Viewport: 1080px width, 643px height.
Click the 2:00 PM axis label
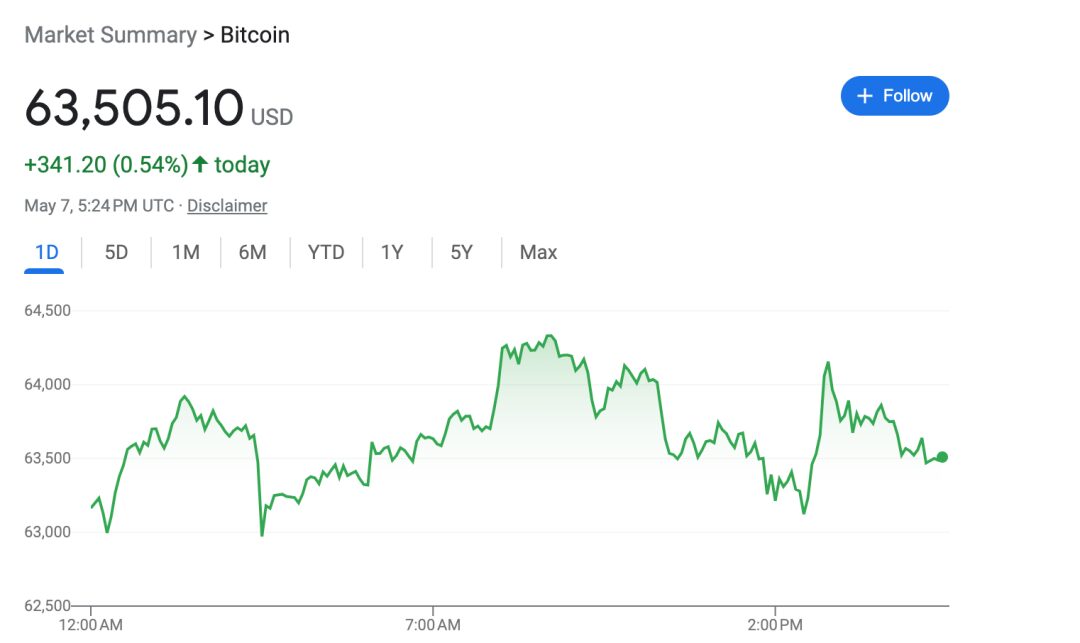coord(776,625)
